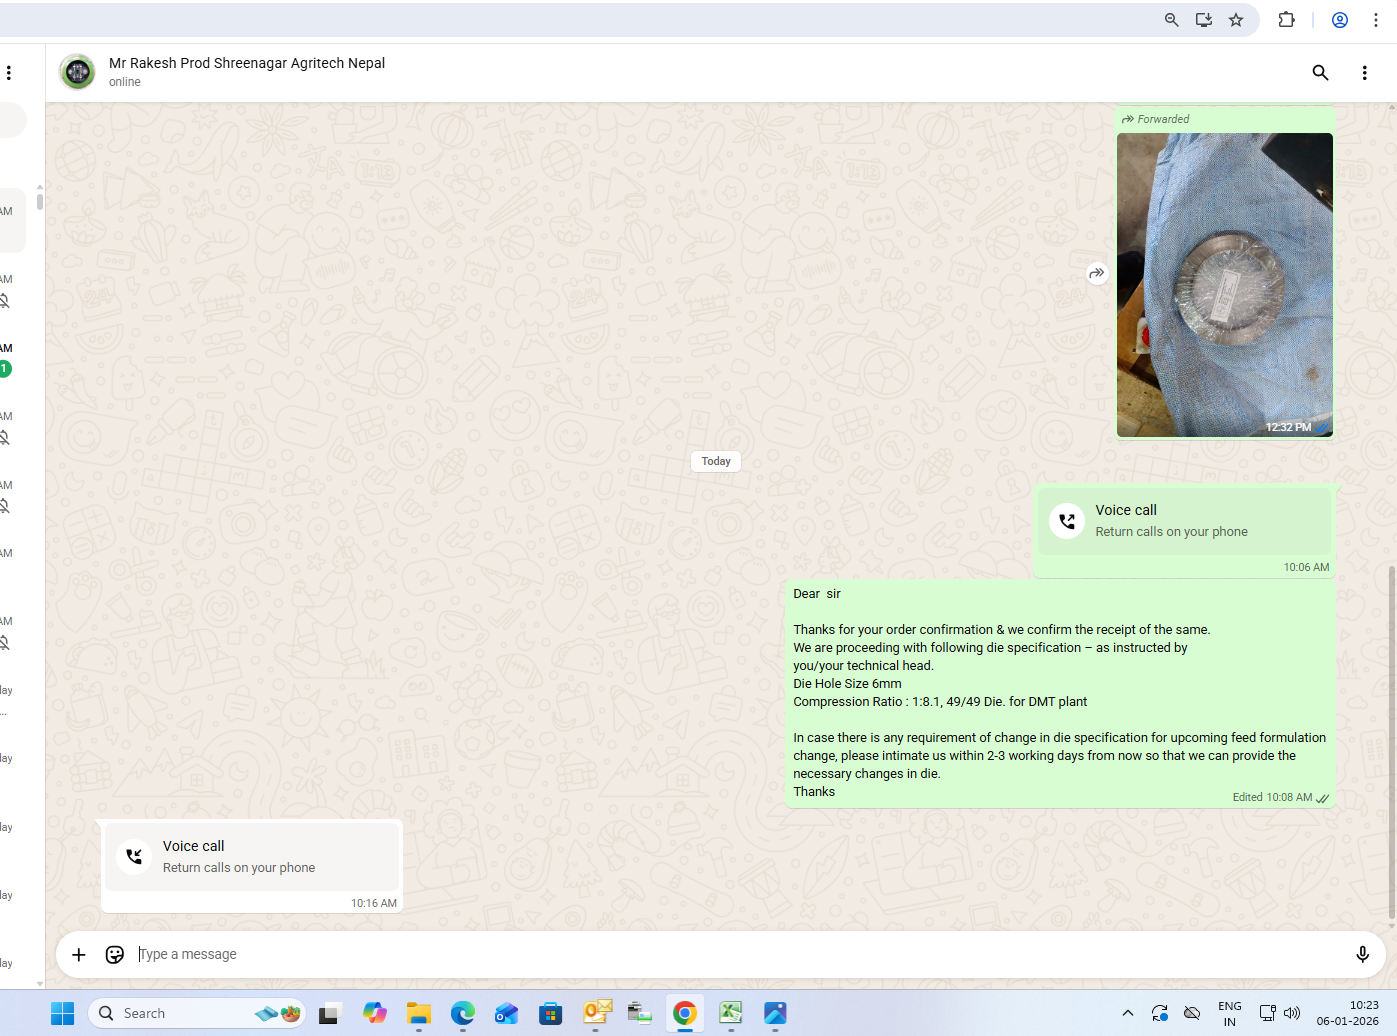
Task: Click the microphone voice message icon
Action: coord(1362,955)
